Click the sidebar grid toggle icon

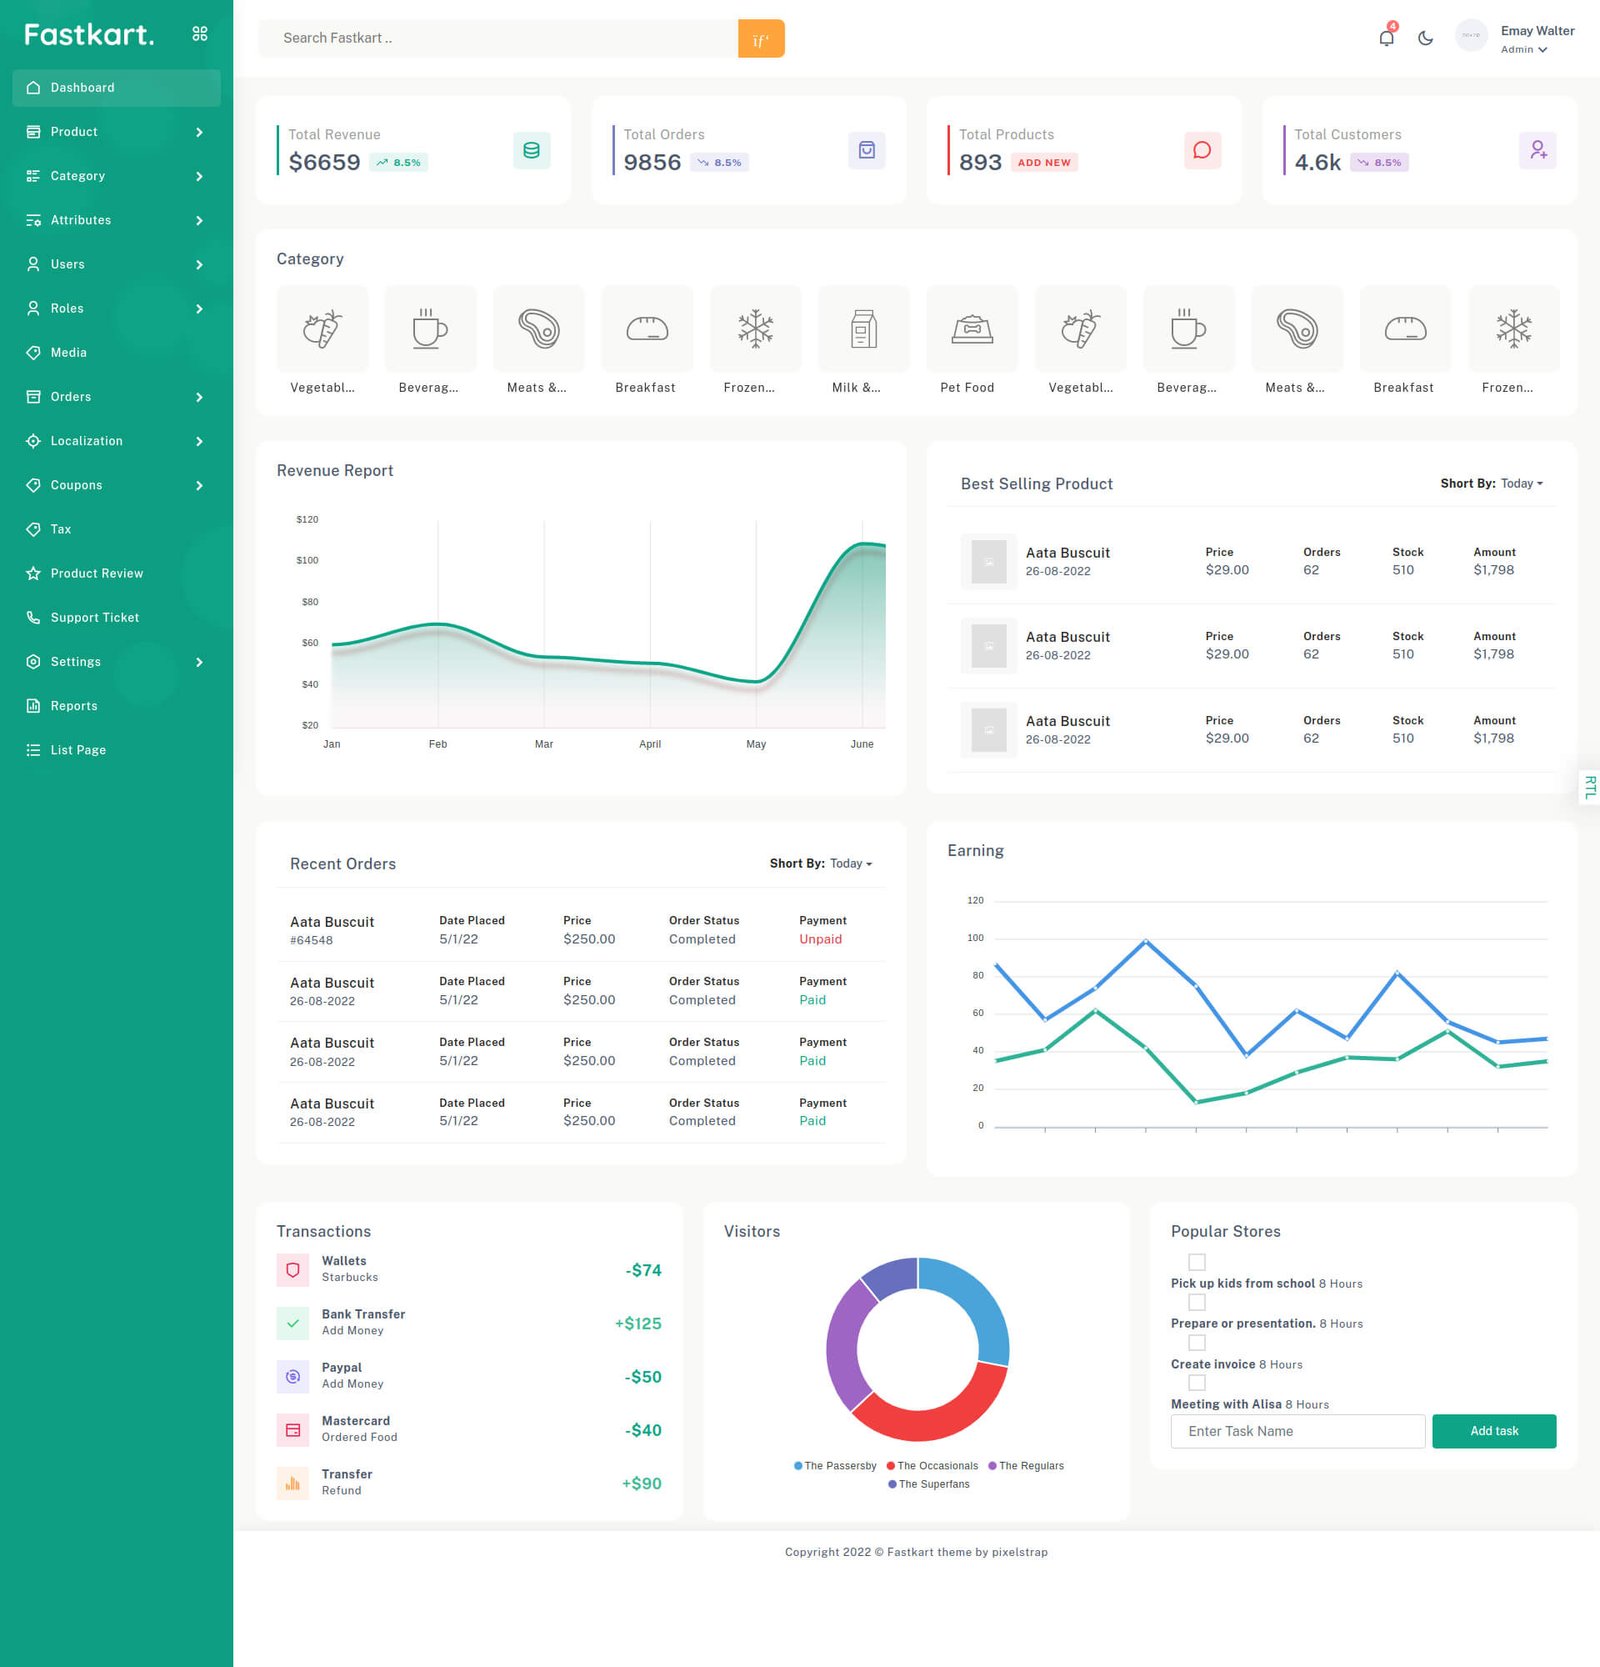(x=200, y=34)
